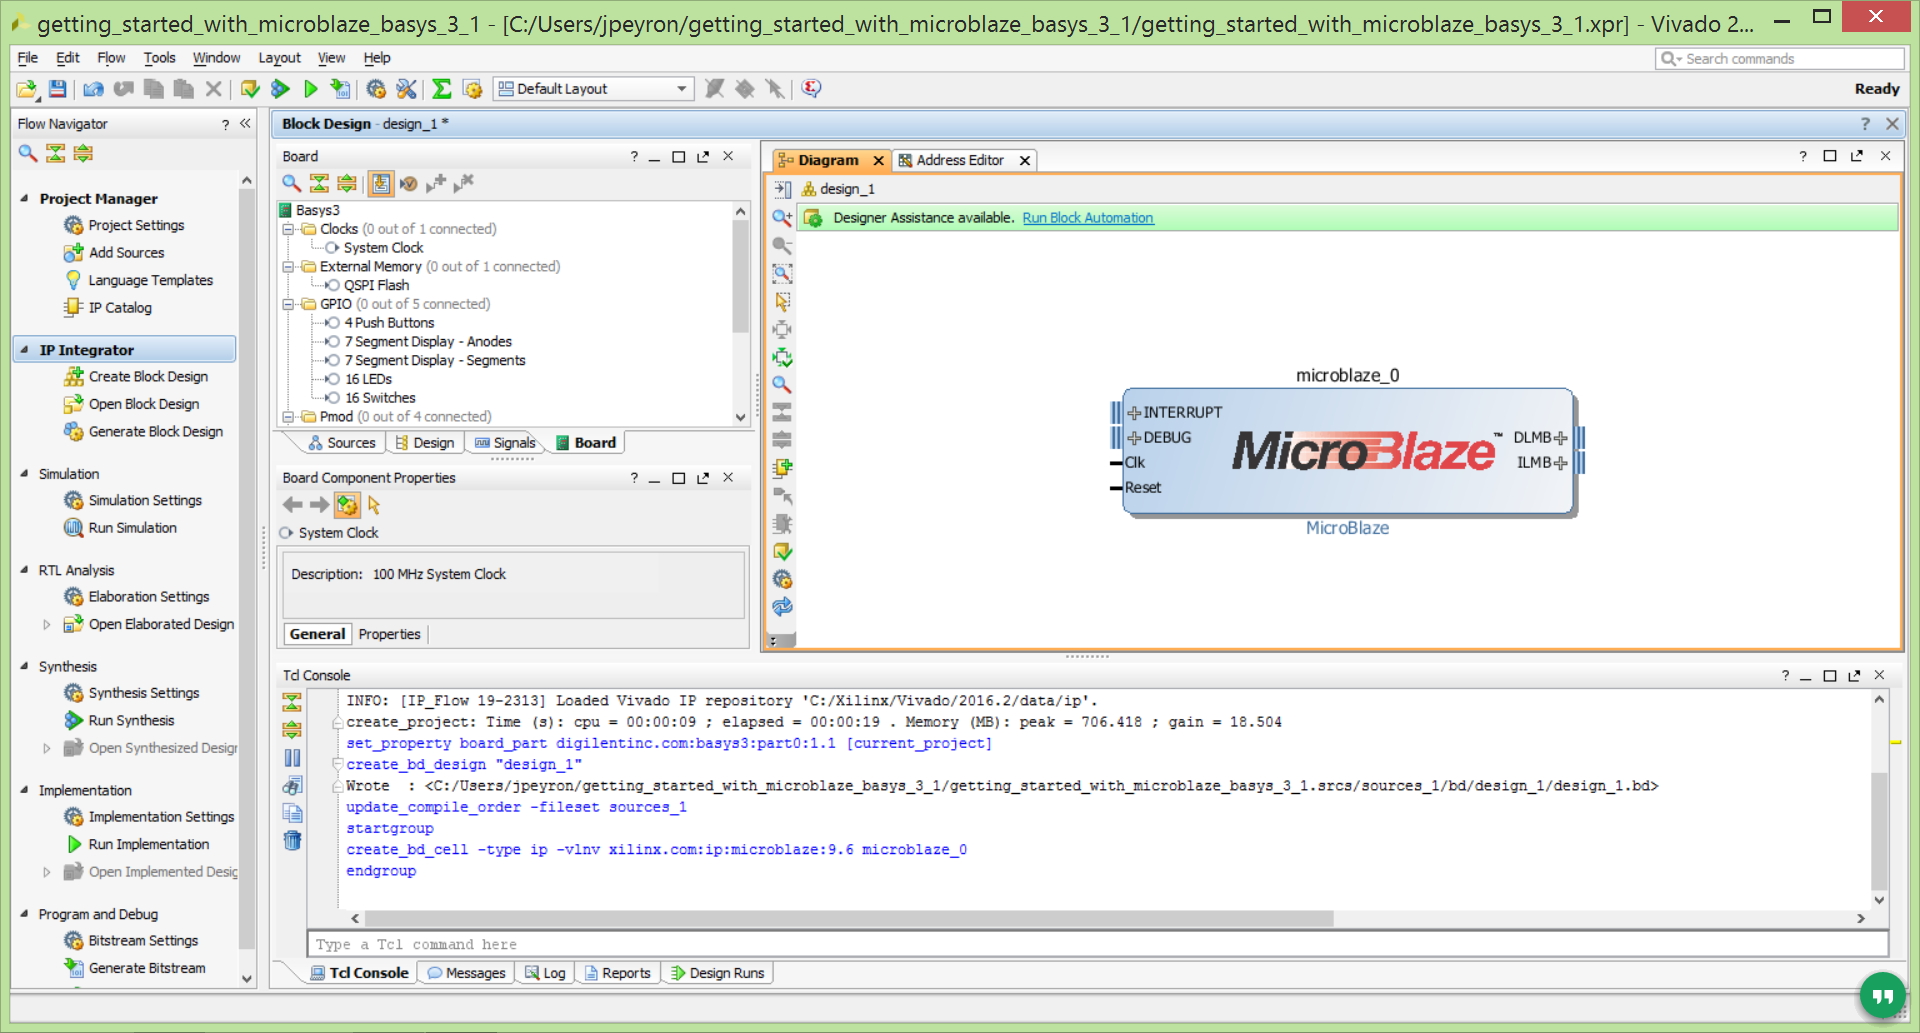Screen dimensions: 1920x1033
Task: Click the Sigma reports icon in the main toolbar
Action: click(441, 89)
